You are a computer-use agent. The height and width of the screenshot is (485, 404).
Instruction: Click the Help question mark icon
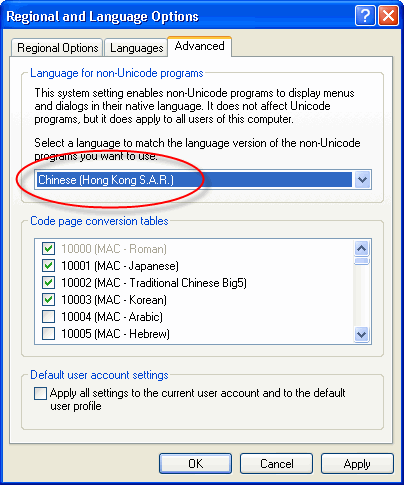[365, 15]
